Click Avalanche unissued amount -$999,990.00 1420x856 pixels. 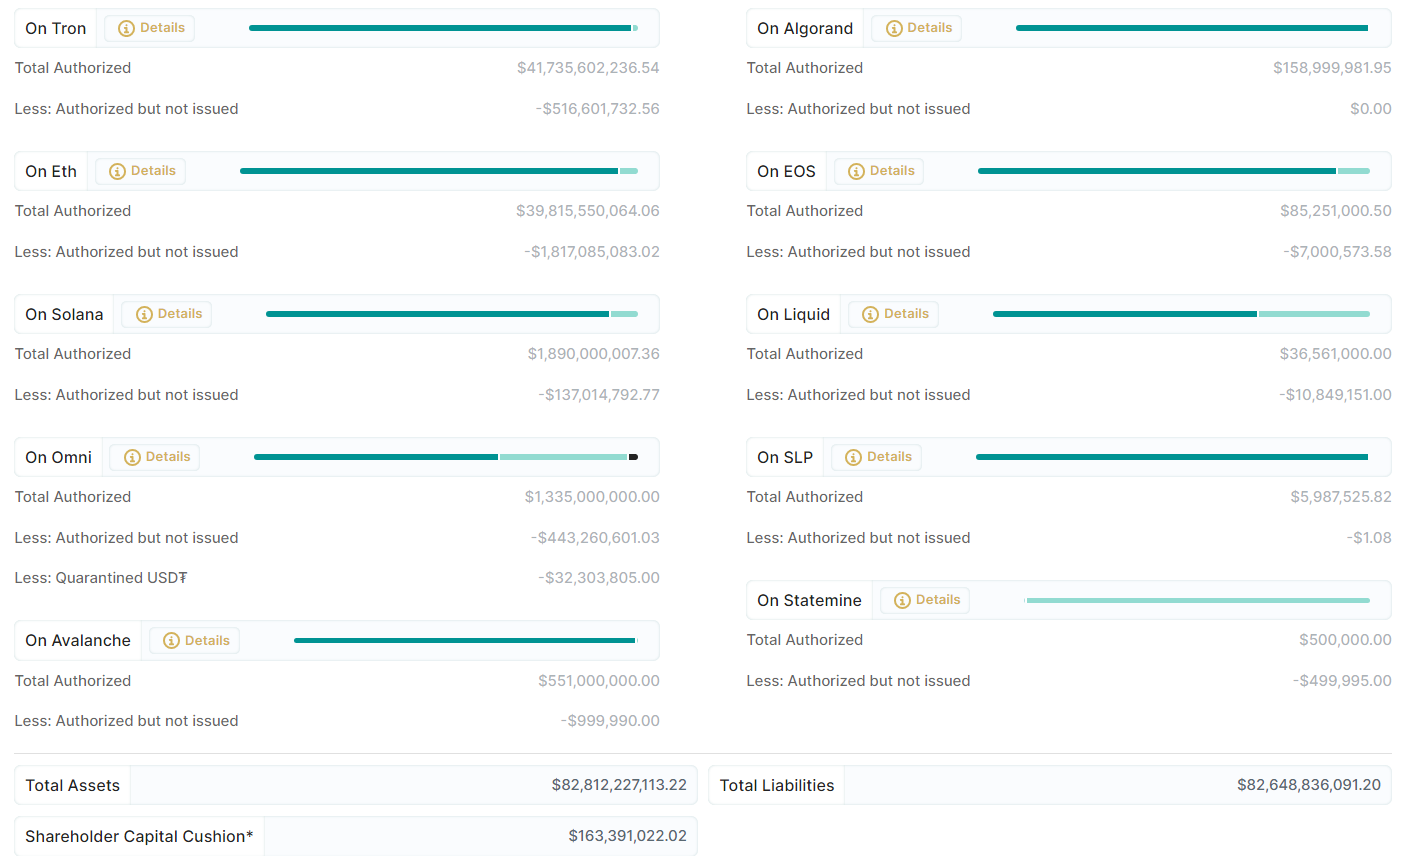tap(610, 721)
